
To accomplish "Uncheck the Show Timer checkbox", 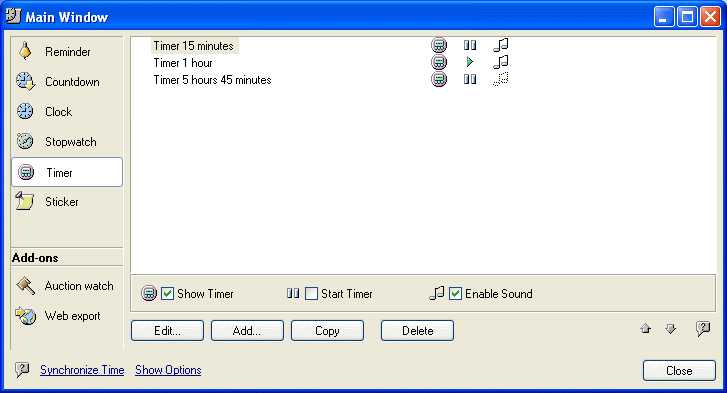I will coord(168,293).
